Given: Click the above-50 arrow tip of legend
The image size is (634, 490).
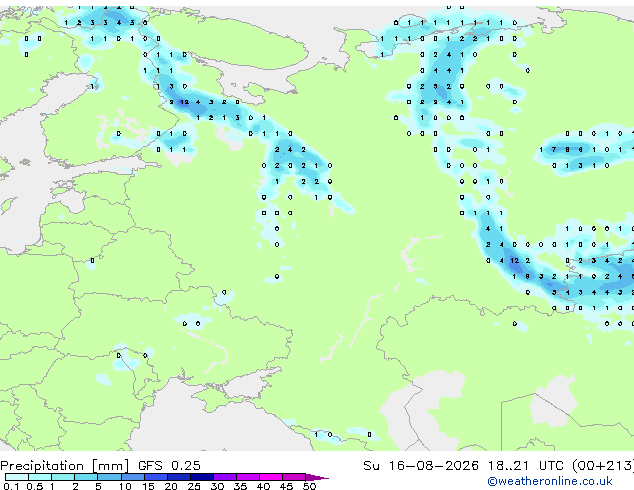Looking at the screenshot, I should point(317,477).
